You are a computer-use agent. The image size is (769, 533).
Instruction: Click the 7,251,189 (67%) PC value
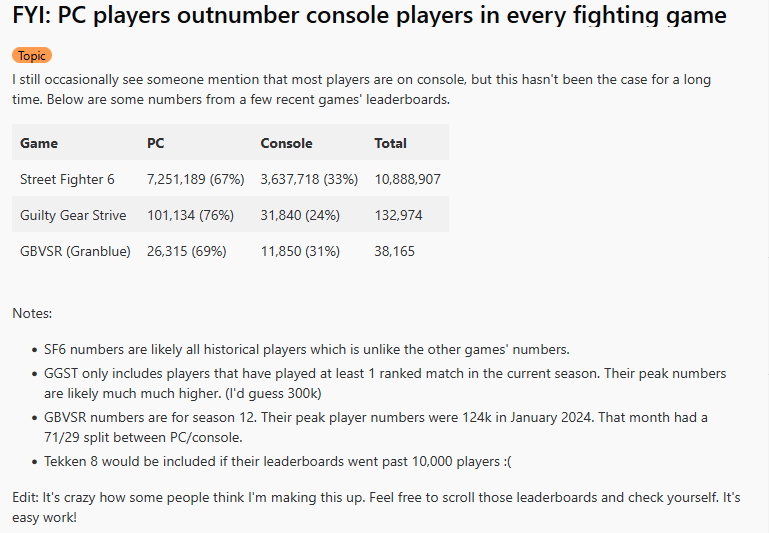pyautogui.click(x=196, y=179)
